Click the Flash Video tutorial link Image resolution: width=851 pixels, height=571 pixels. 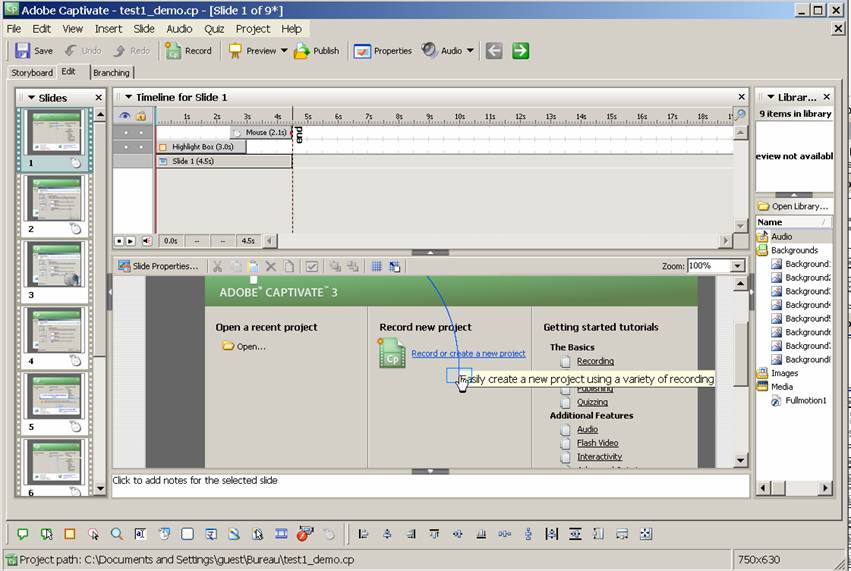598,443
